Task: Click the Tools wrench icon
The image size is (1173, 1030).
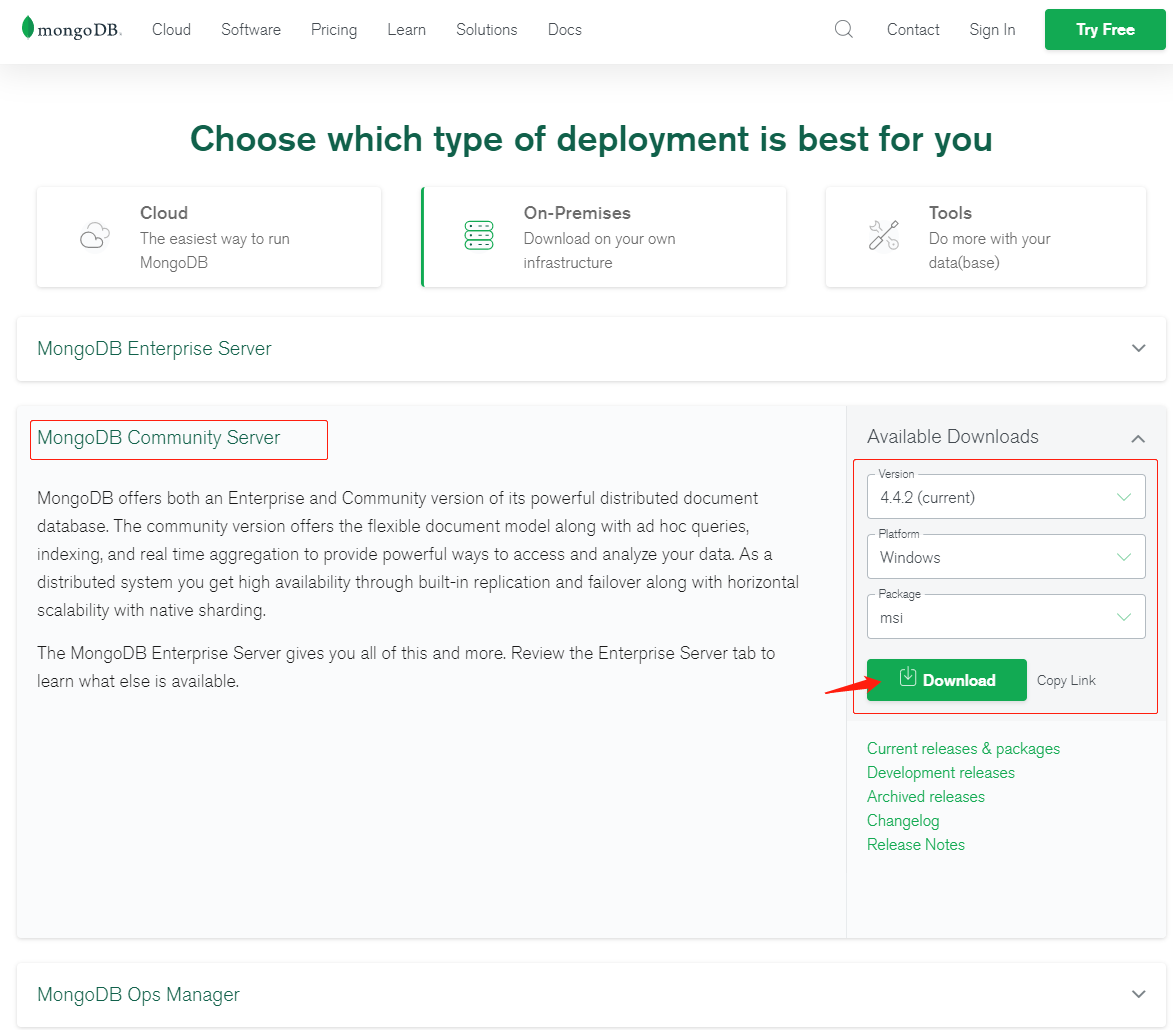Action: coord(883,236)
